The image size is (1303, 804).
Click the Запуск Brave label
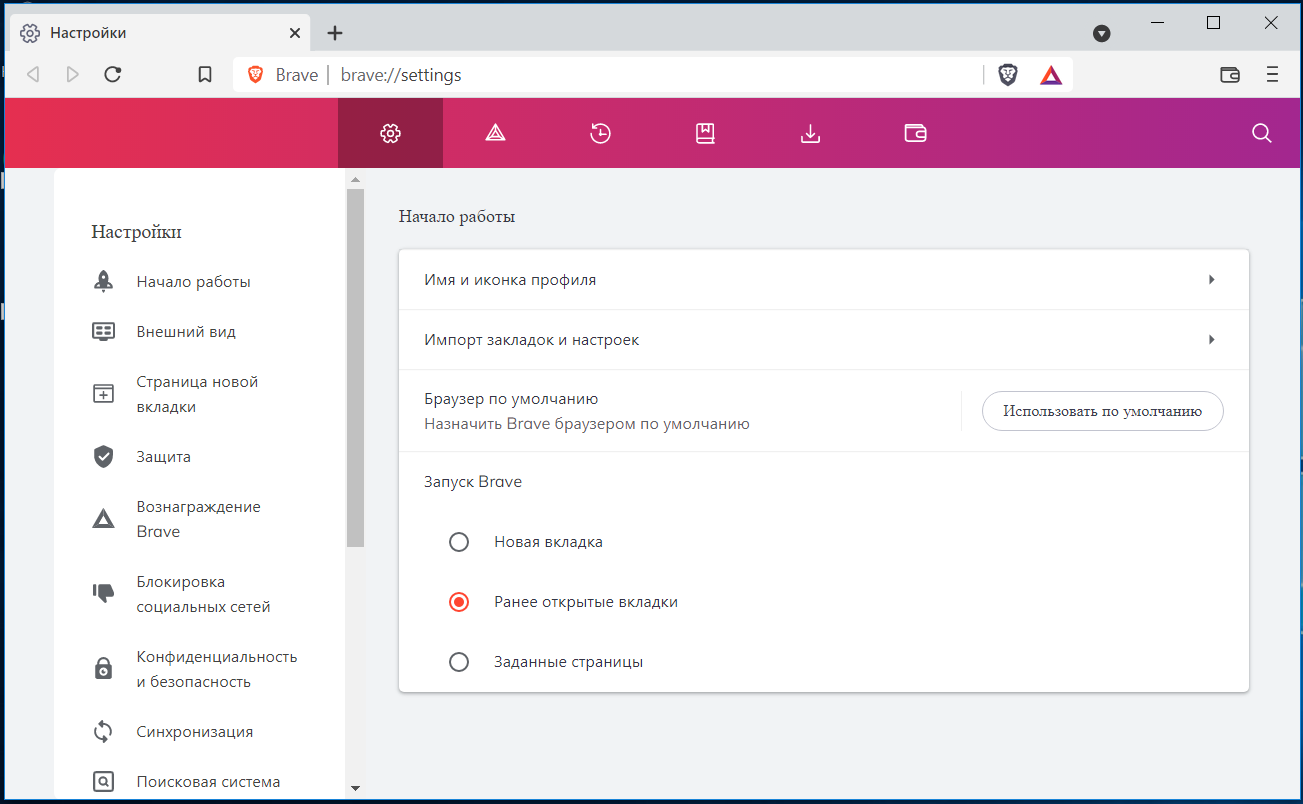(x=473, y=482)
